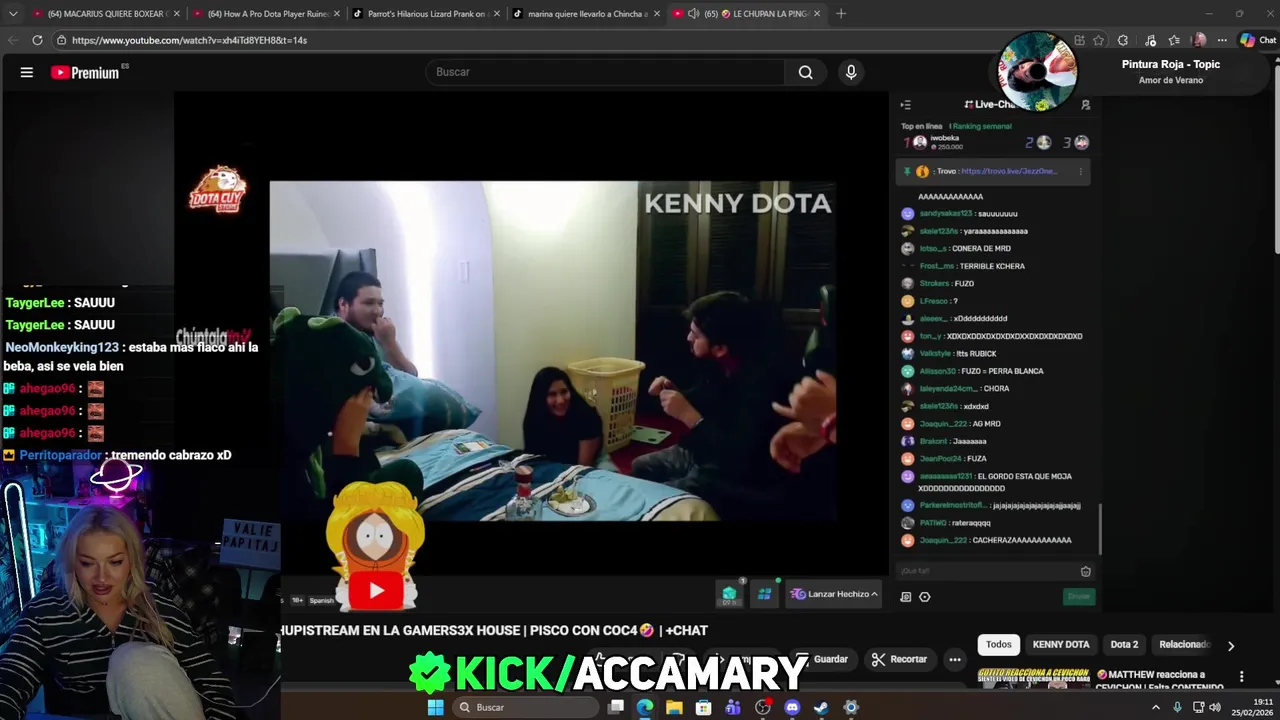Click the chat rules icon below input

(906, 597)
